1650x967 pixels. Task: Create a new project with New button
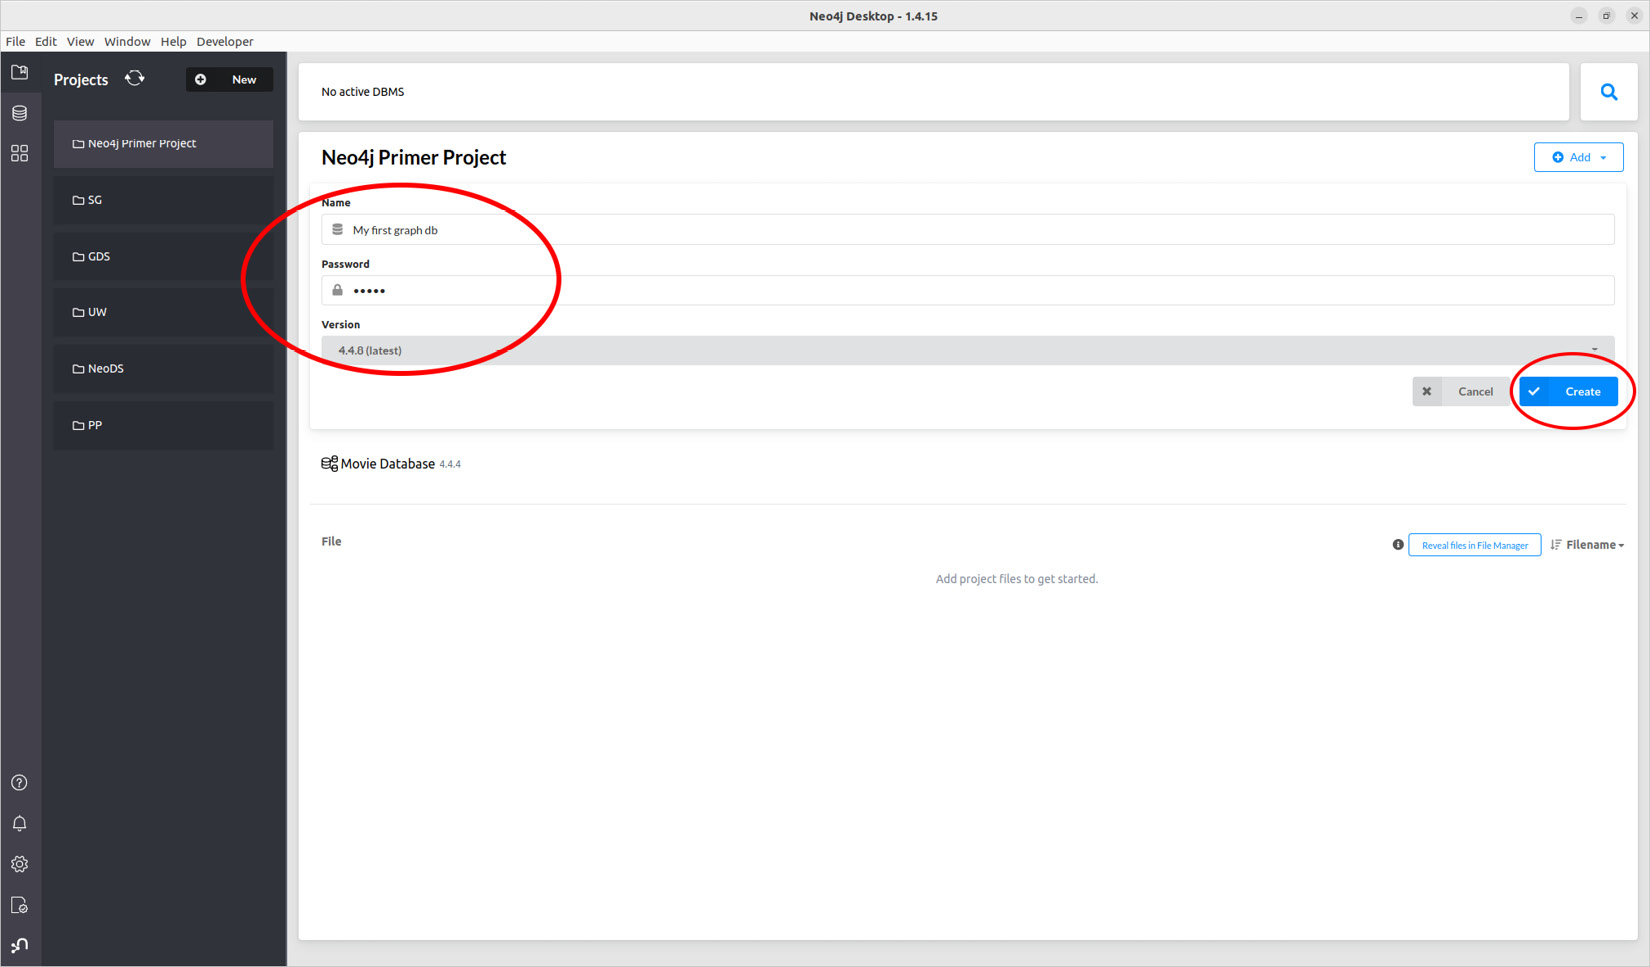[229, 79]
